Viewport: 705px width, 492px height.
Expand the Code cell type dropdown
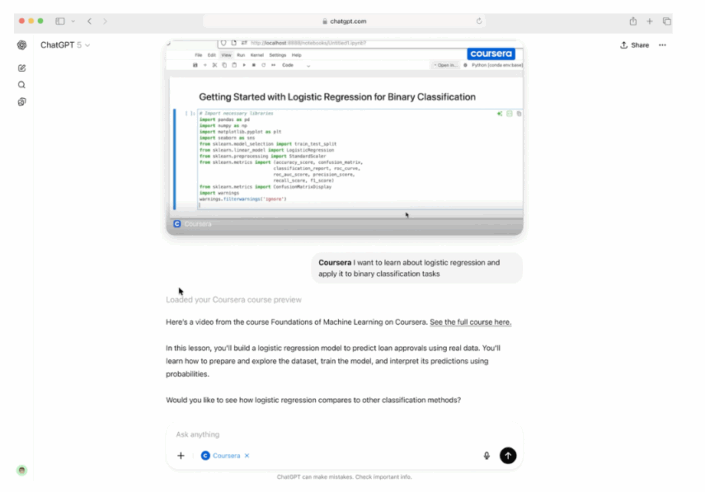point(296,65)
